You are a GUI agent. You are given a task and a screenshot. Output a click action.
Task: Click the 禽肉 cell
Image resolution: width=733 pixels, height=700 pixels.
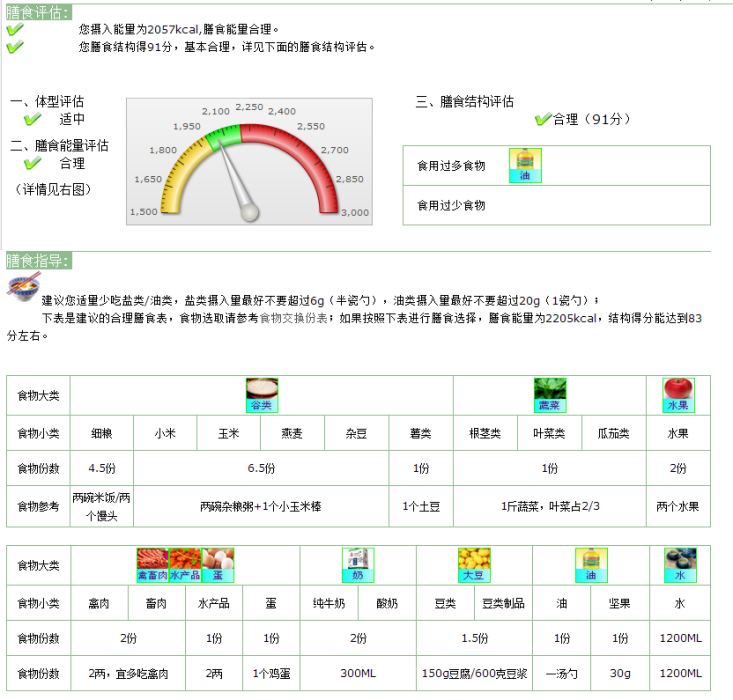pyautogui.click(x=99, y=604)
